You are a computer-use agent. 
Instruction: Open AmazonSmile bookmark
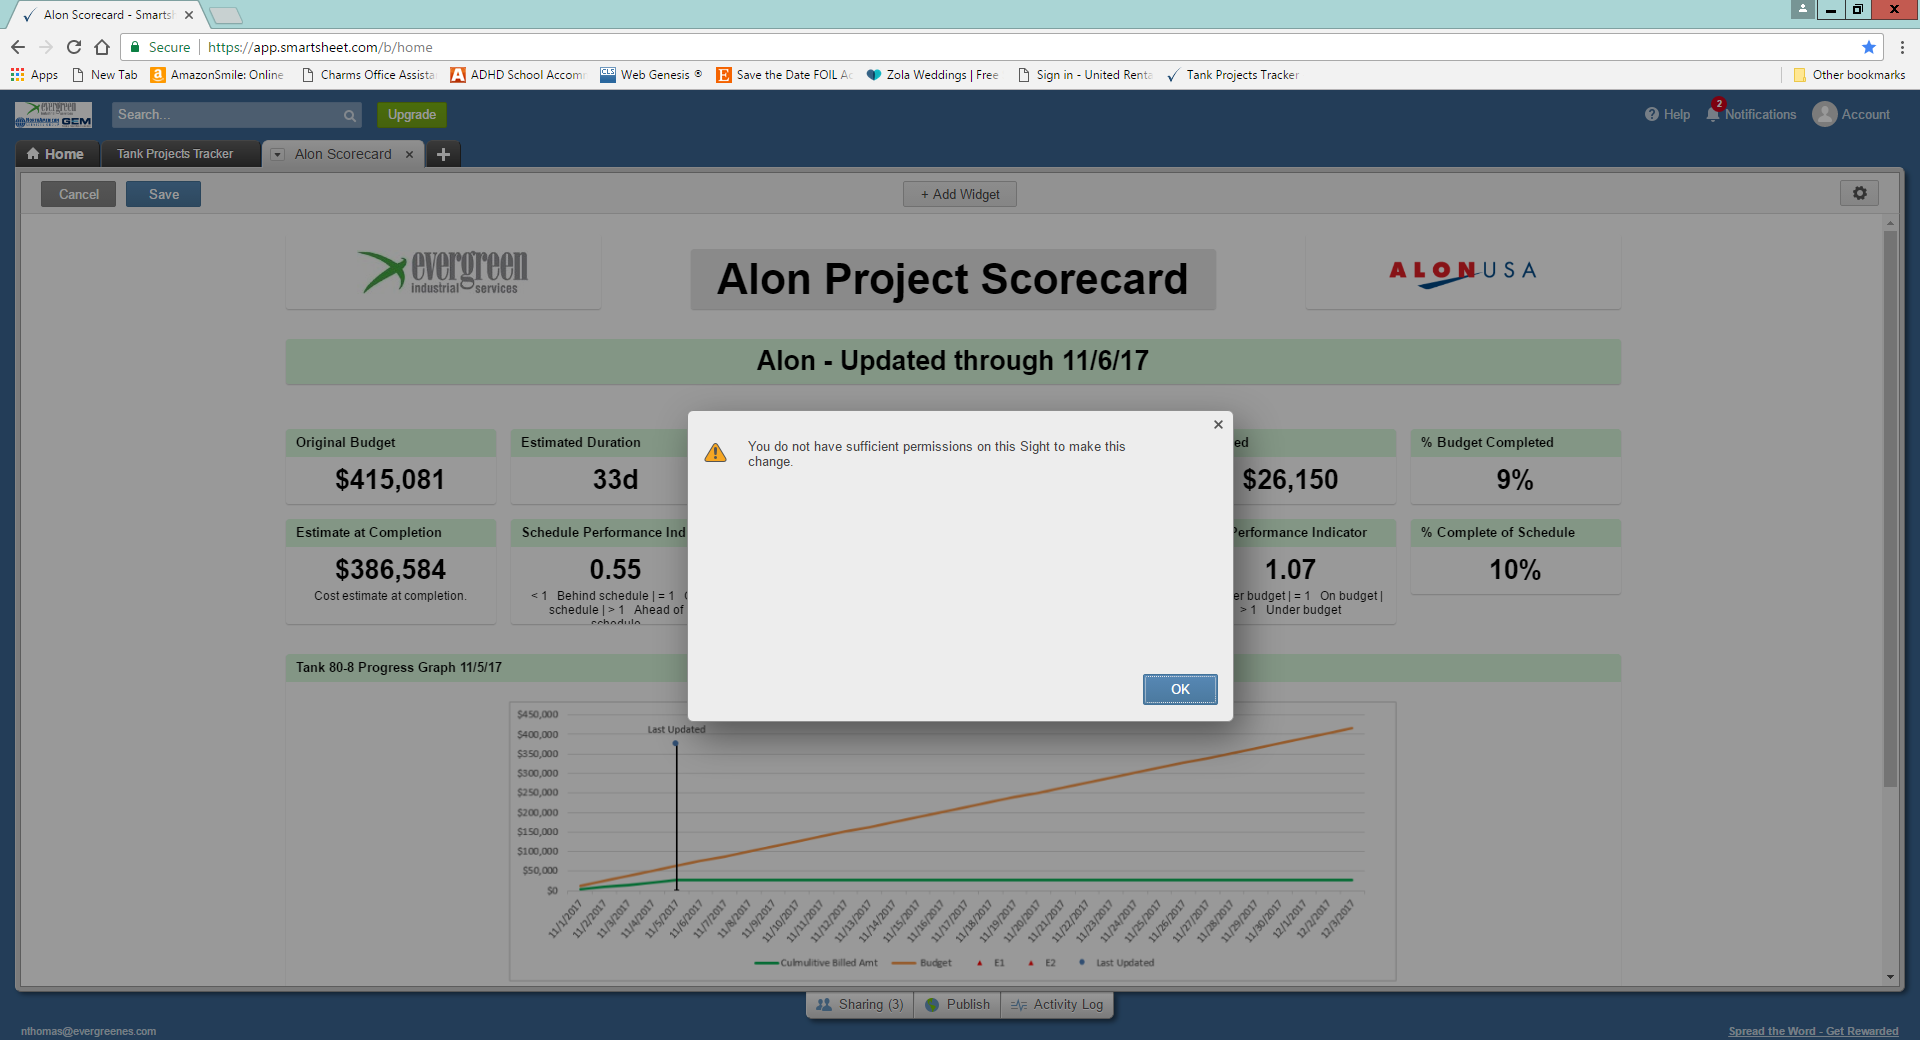pyautogui.click(x=218, y=75)
